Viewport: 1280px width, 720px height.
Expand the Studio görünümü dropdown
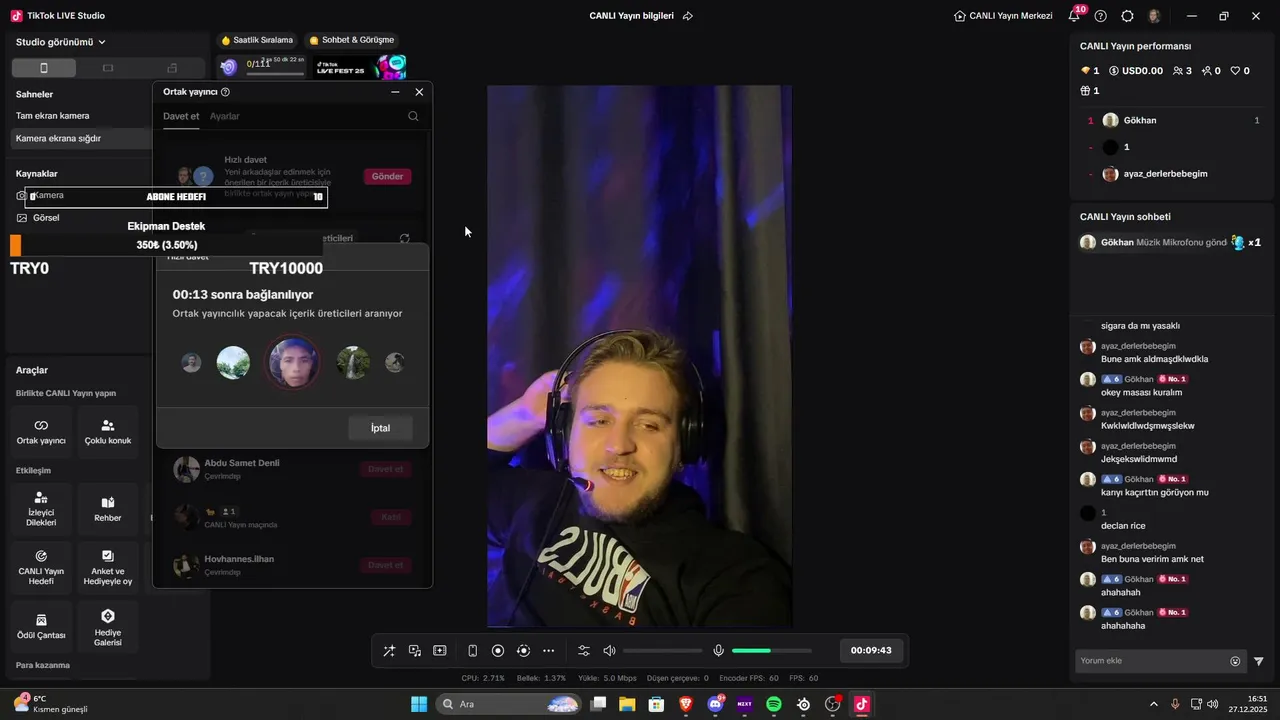[x=61, y=42]
